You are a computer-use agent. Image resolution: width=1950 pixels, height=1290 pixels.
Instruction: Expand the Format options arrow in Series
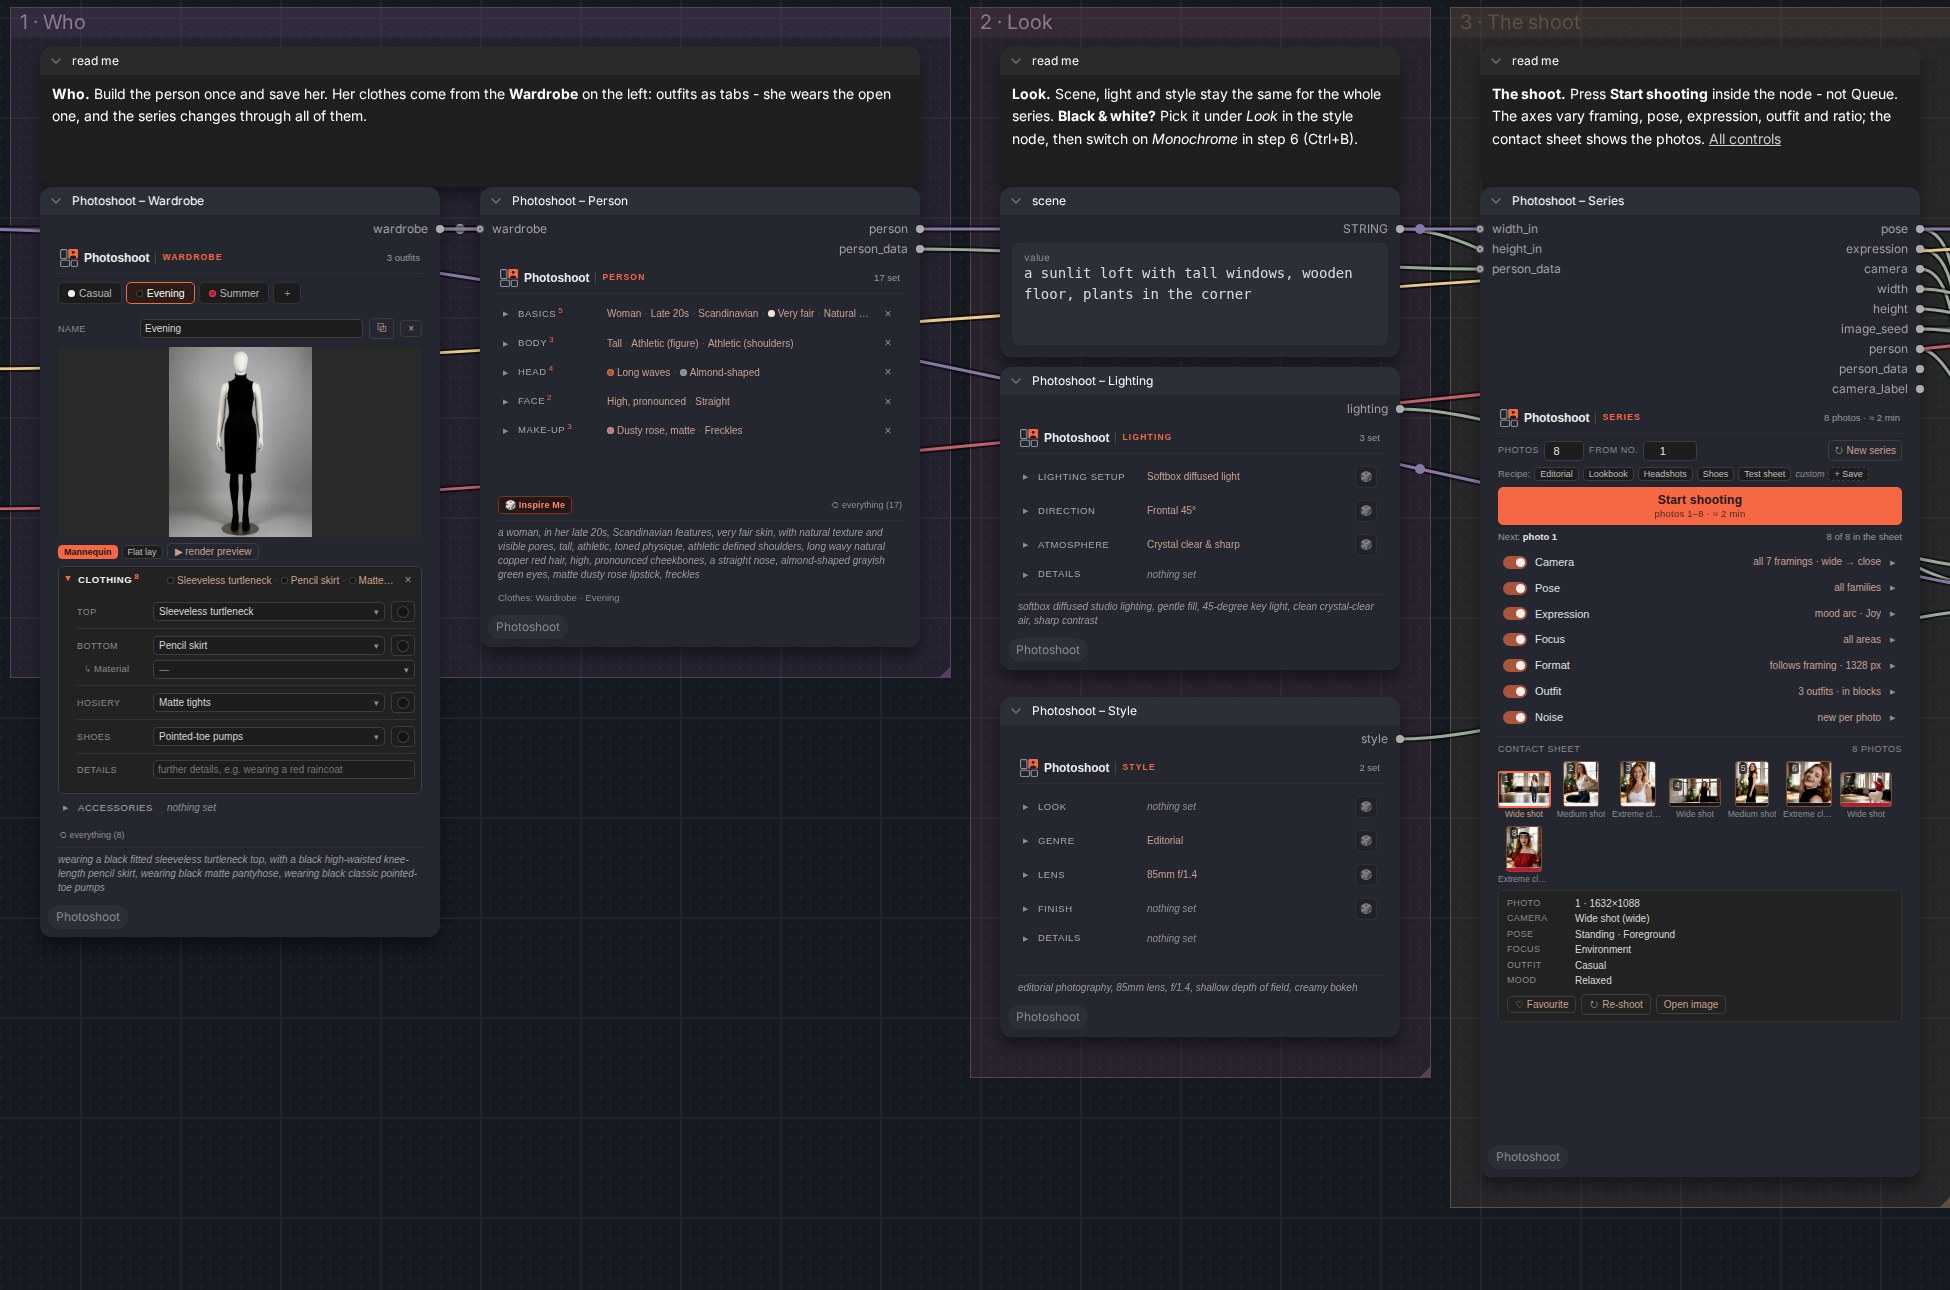coord(1892,666)
